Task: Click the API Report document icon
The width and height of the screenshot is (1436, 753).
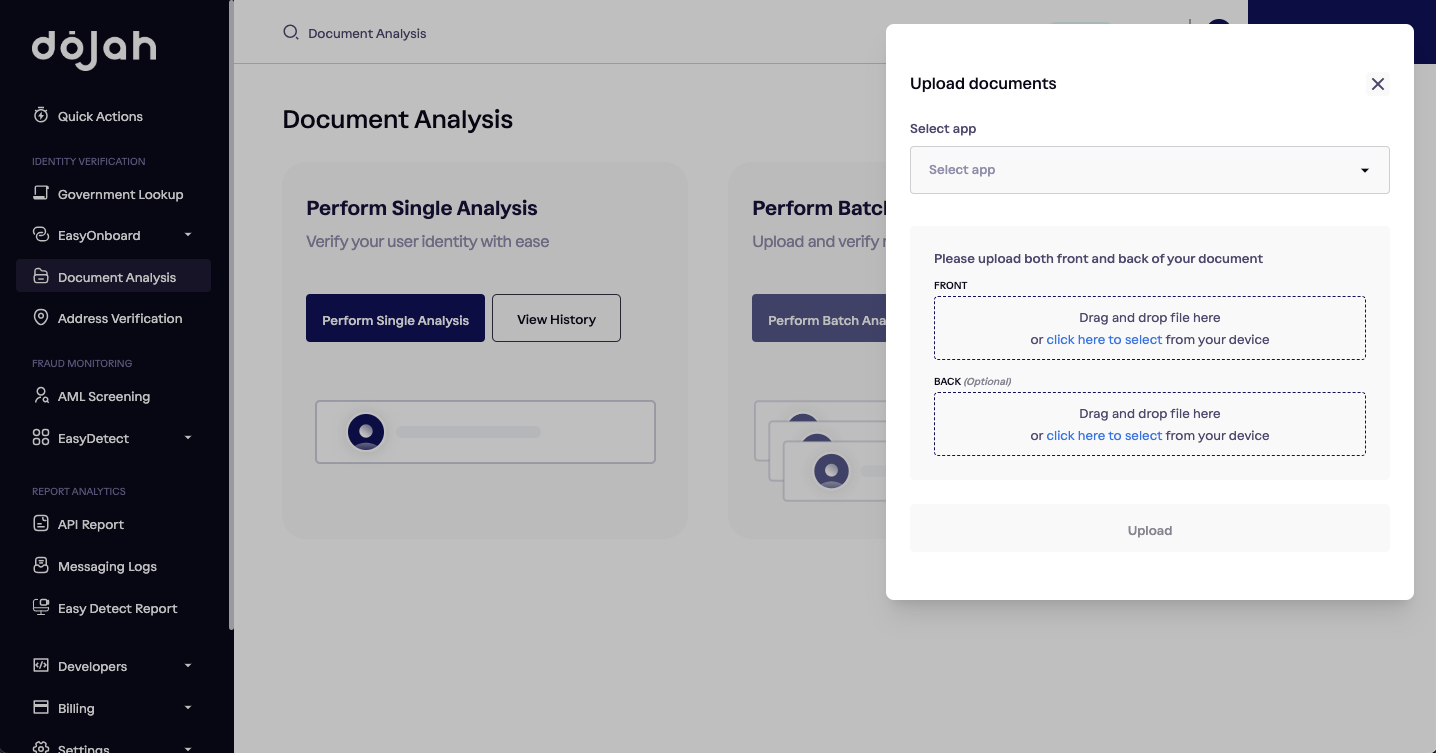Action: click(x=41, y=523)
